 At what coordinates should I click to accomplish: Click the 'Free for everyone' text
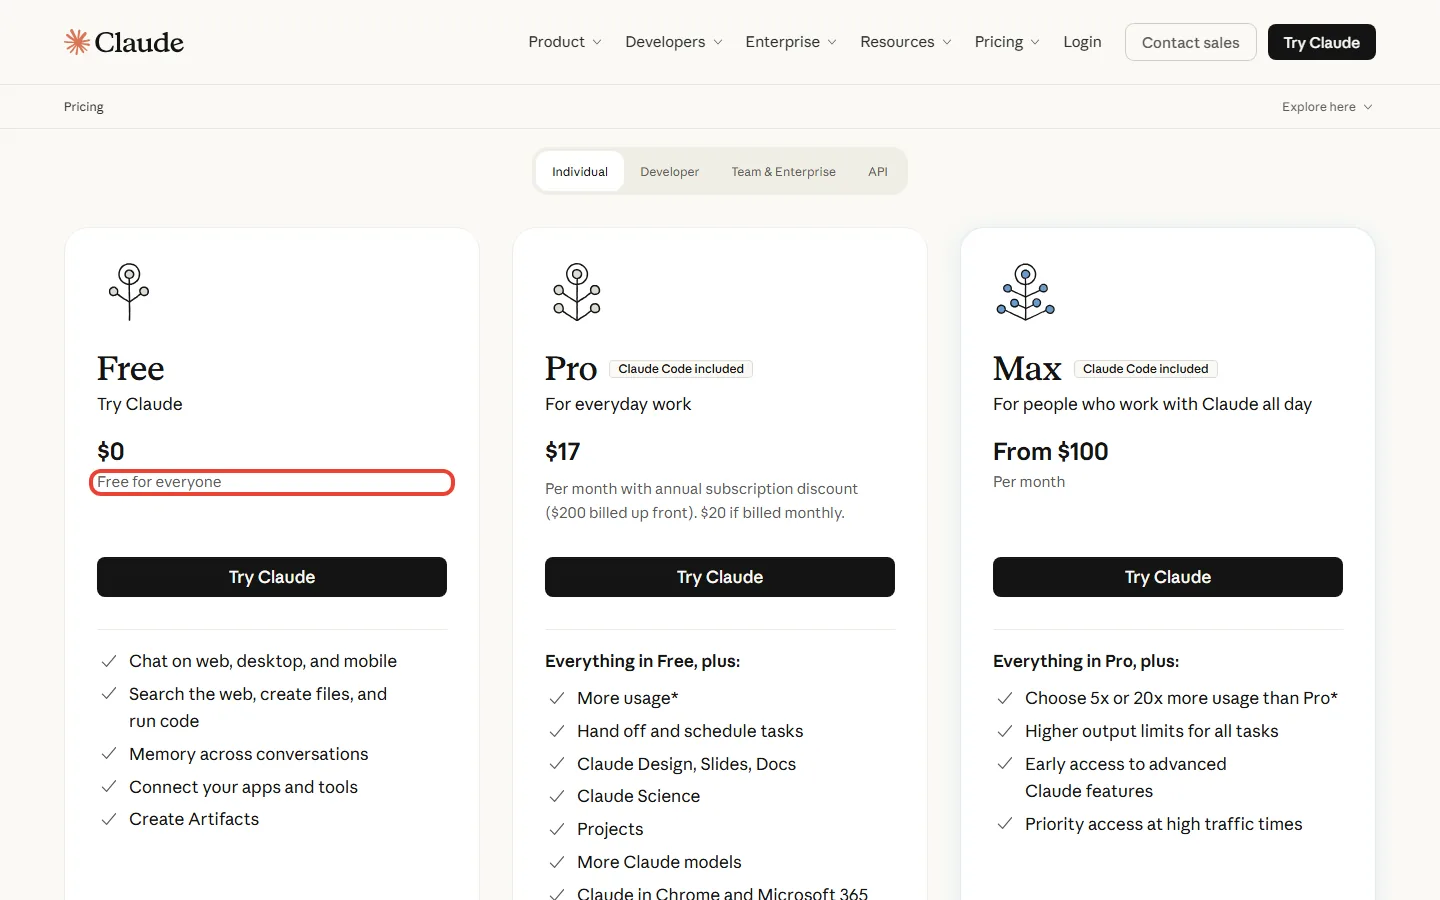tap(159, 482)
